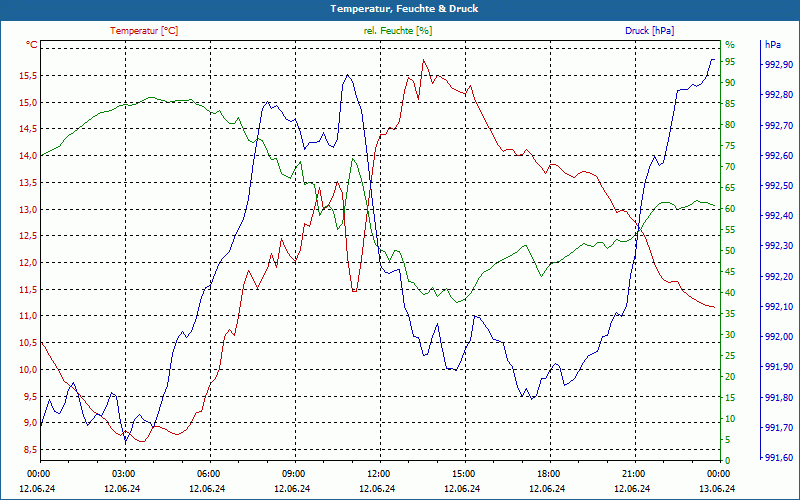Click the 10,5 tick on temperature axis
The width and height of the screenshot is (800, 500).
pos(28,342)
